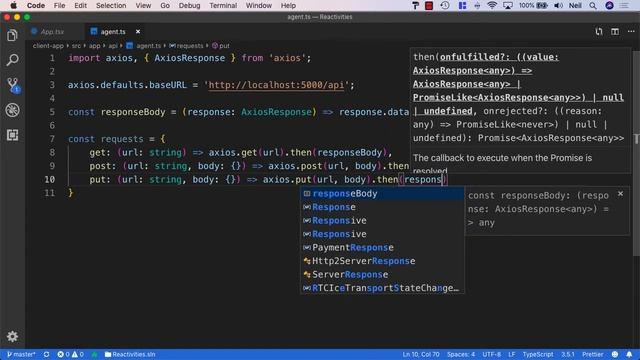Click Ln 10, Col 70 cursor position

coord(421,354)
